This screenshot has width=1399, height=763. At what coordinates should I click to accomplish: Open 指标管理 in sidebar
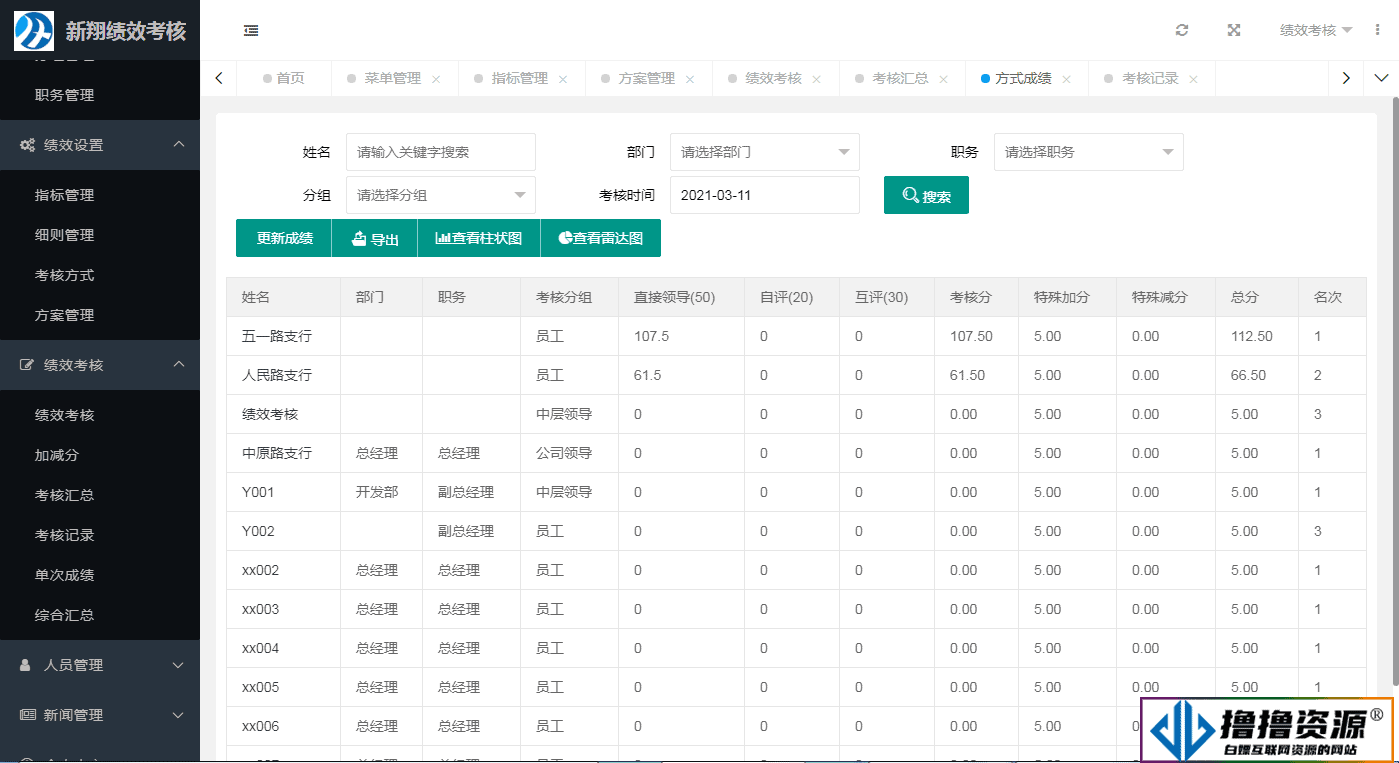coord(100,195)
